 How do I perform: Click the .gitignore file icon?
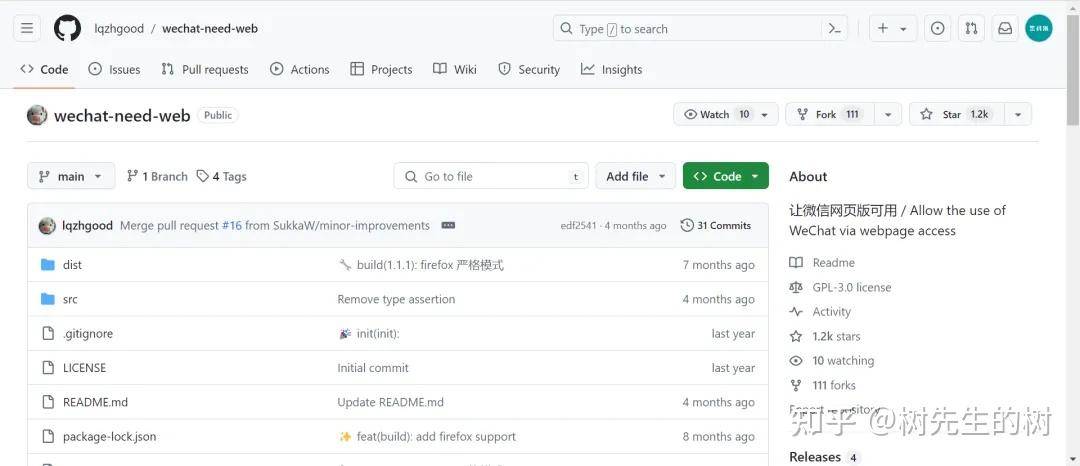click(x=48, y=333)
